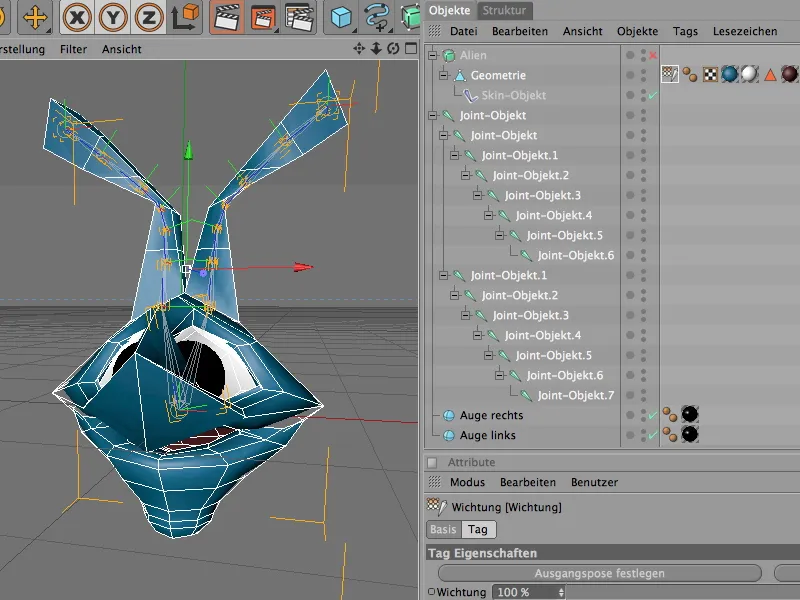Open Bearbeiten menu in the object manager
800x600 pixels.
click(520, 31)
